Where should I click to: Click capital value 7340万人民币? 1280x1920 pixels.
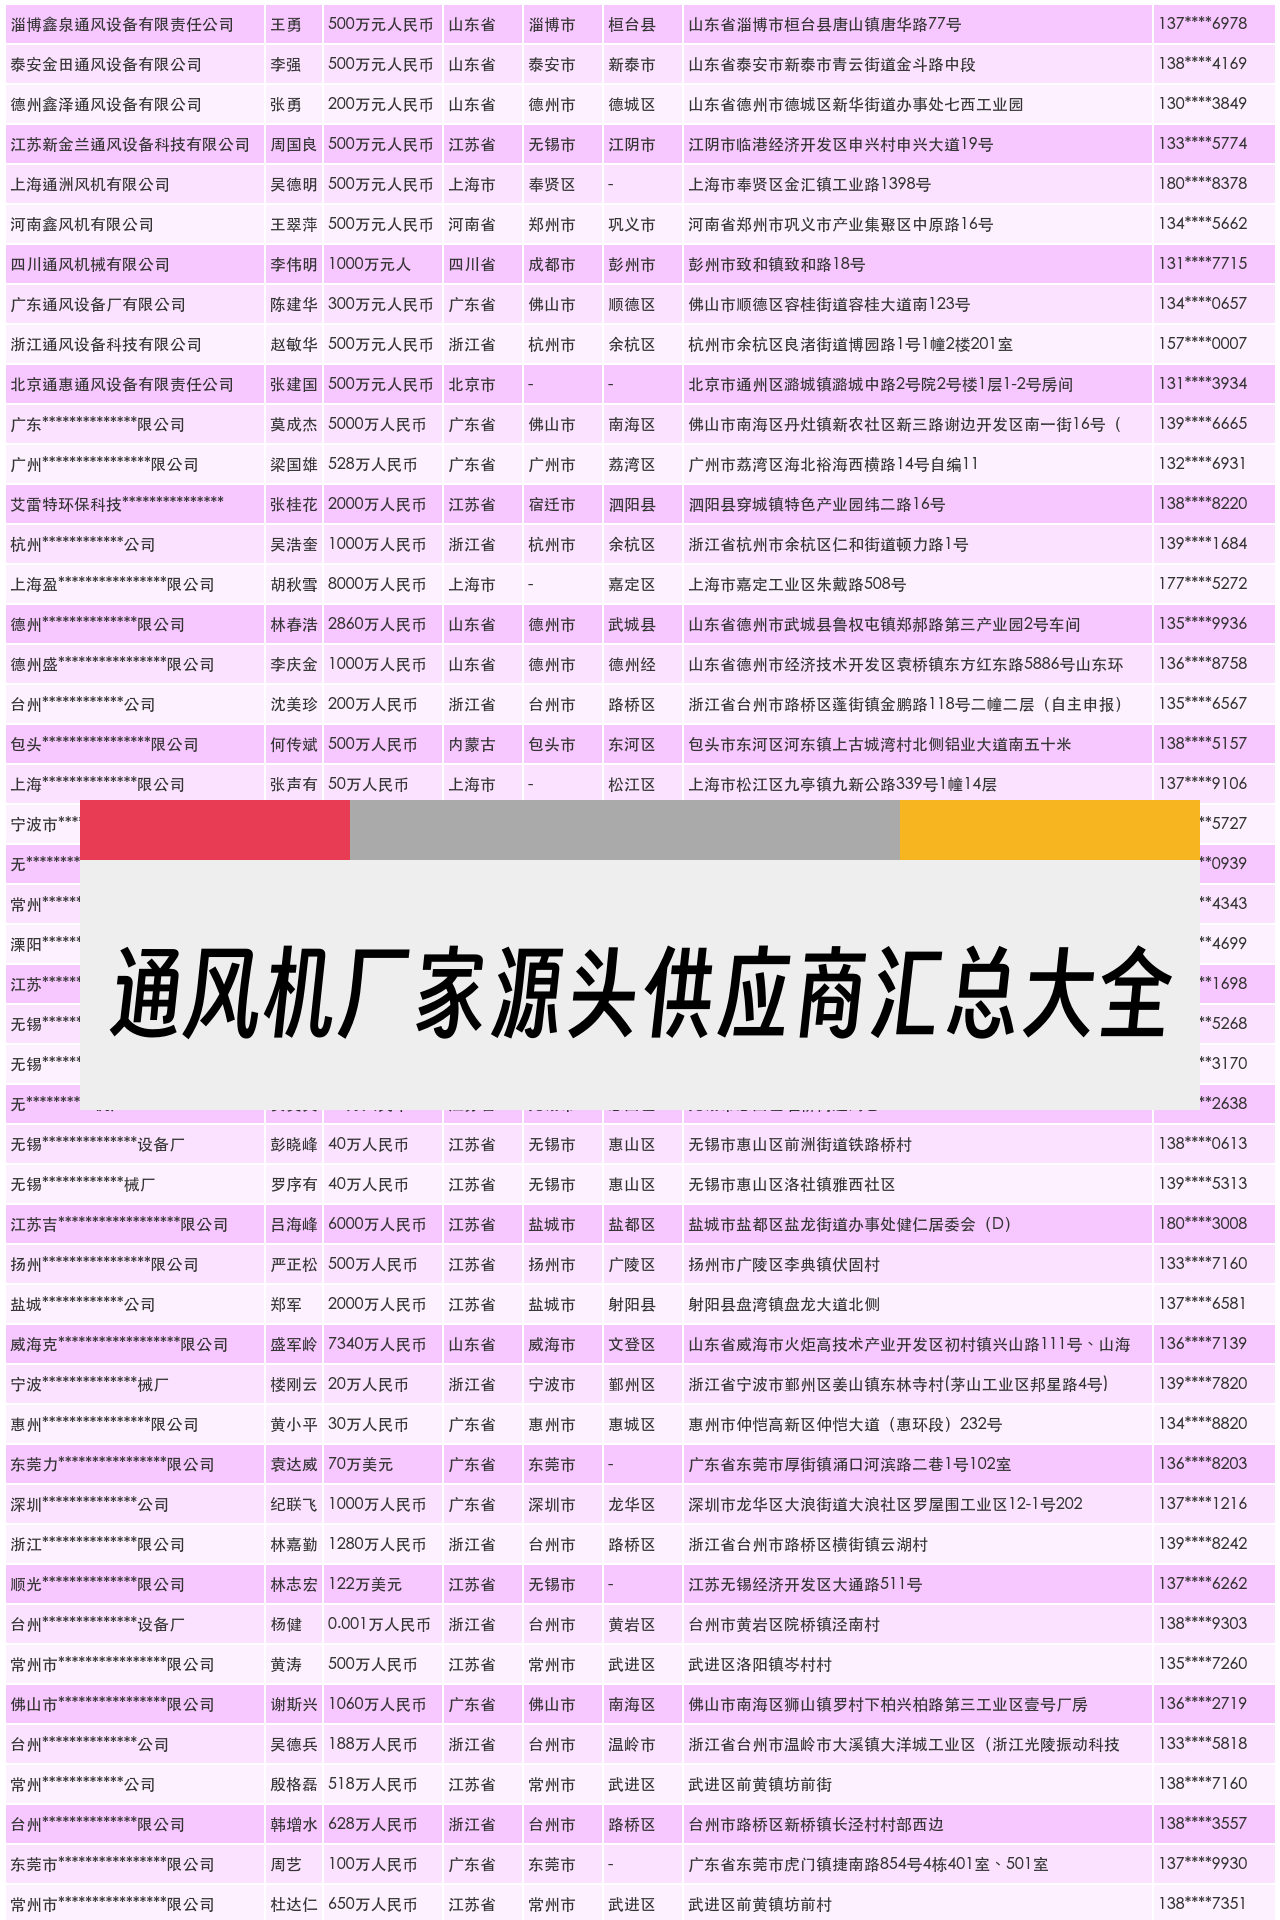(x=377, y=1344)
